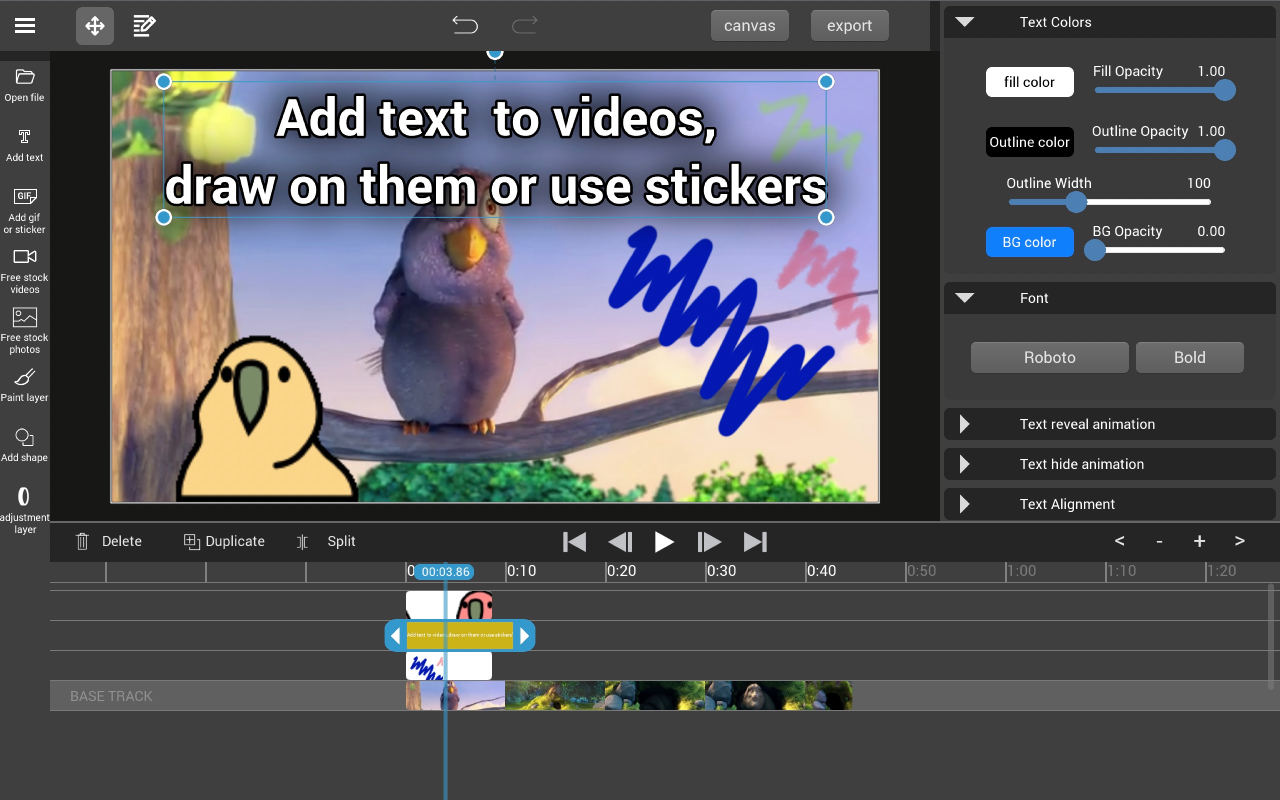
Task: Step forward one frame
Action: point(709,542)
